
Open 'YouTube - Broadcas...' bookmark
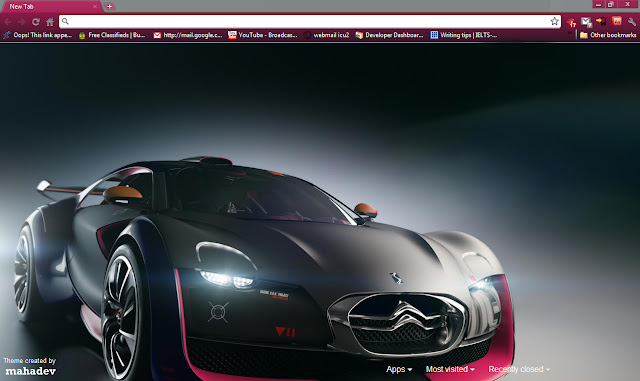click(262, 35)
